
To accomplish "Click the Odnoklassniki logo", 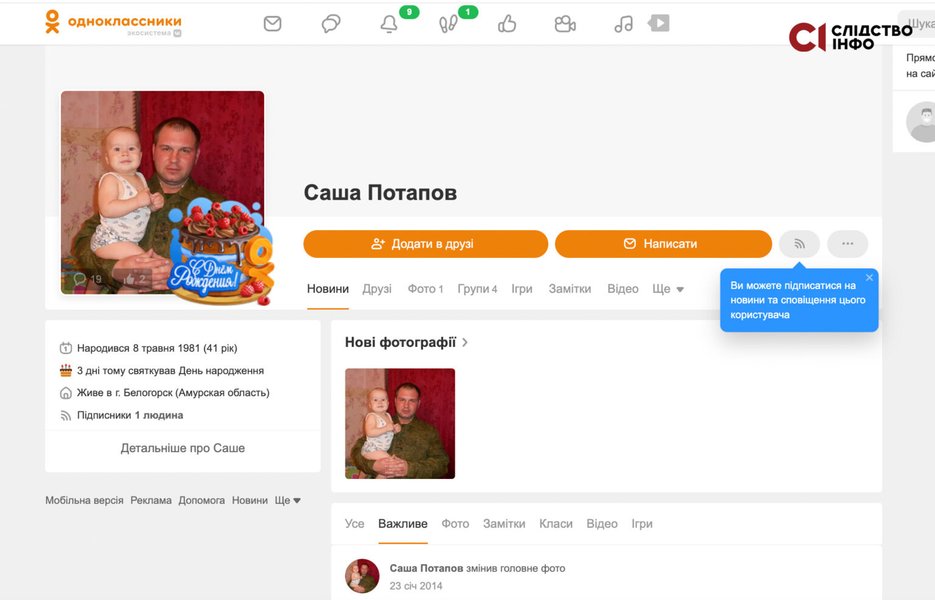I will [x=112, y=23].
